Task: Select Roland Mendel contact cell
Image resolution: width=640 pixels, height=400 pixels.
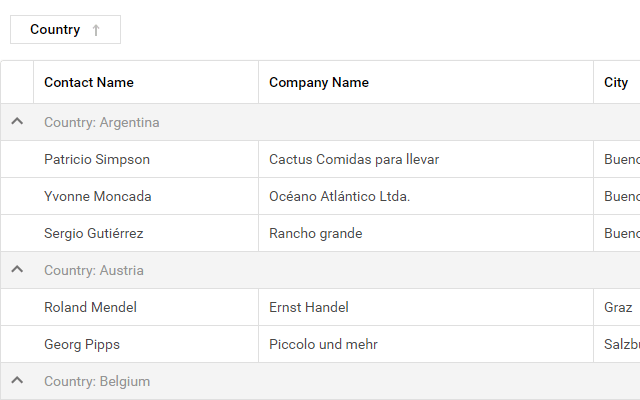Action: click(91, 307)
